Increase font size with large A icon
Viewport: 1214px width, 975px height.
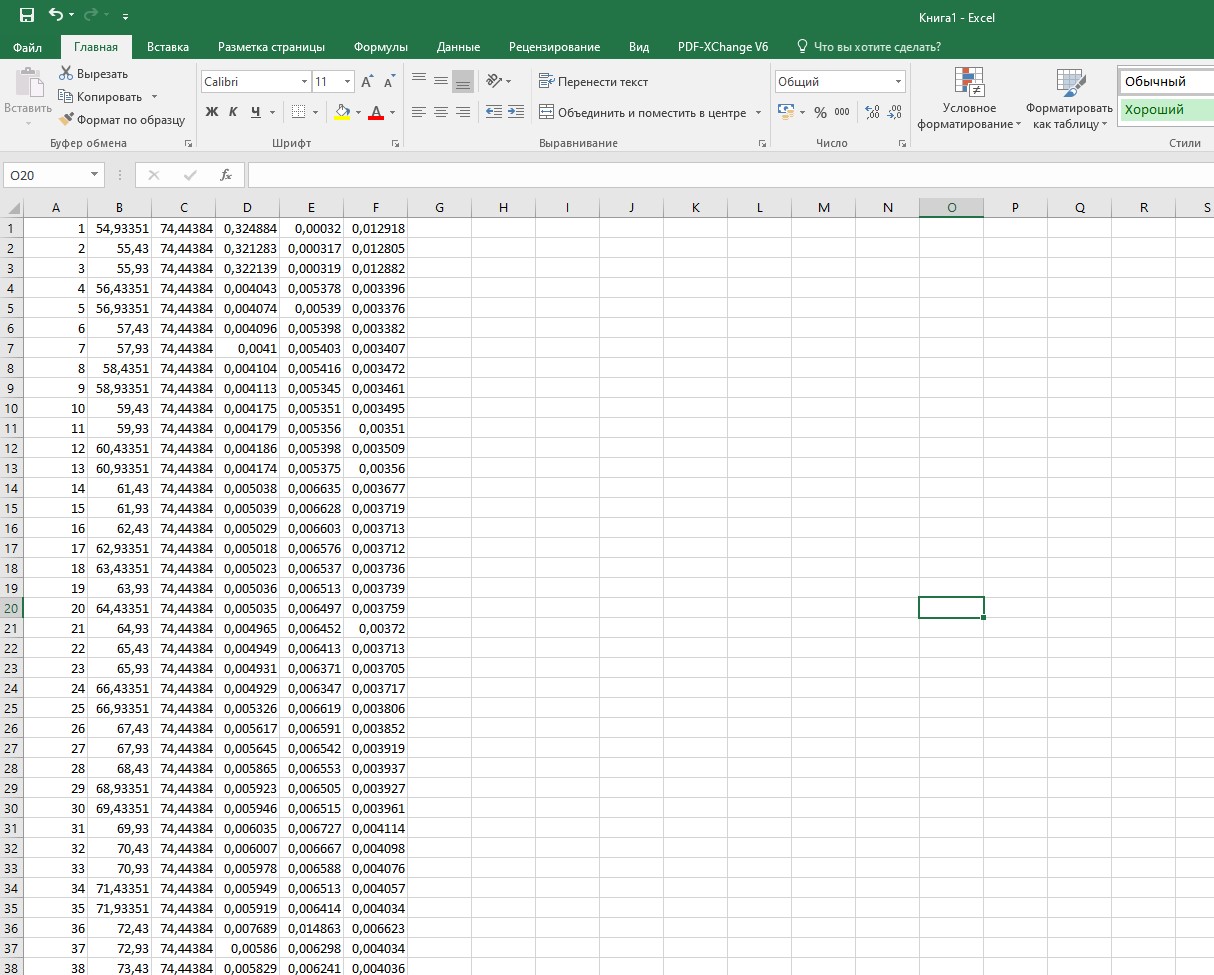[367, 82]
